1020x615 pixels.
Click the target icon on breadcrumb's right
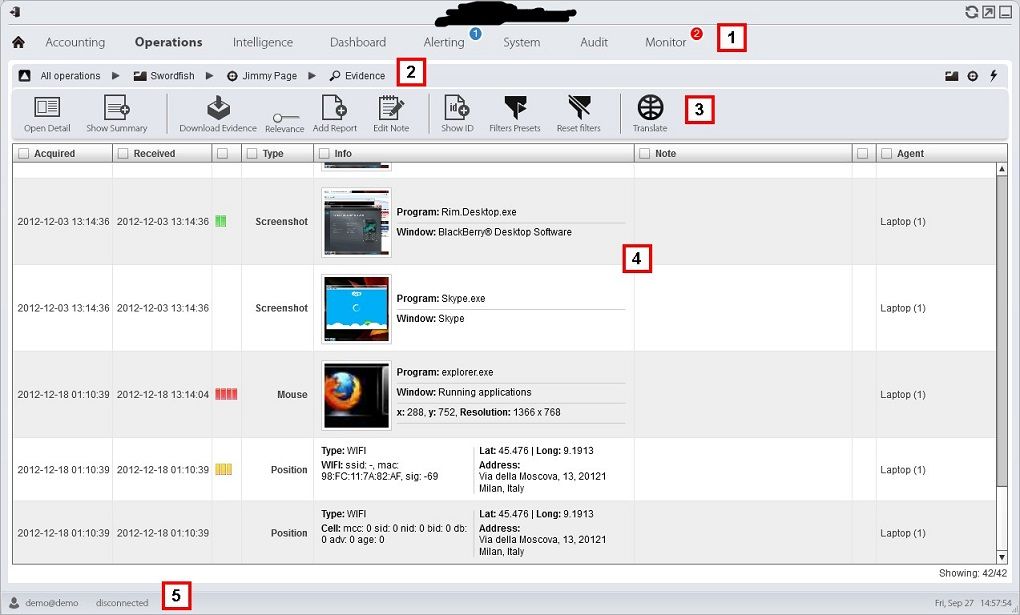(973, 76)
